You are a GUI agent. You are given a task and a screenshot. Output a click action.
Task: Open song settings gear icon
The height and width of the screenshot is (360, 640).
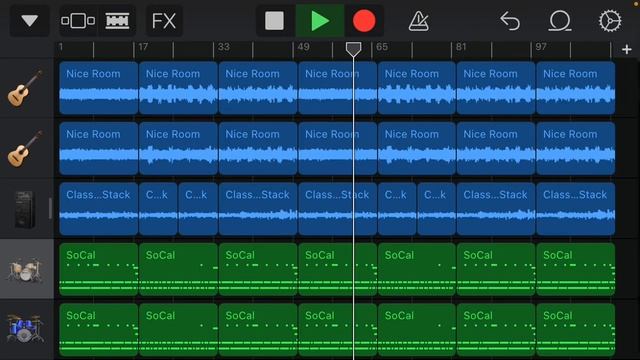610,21
